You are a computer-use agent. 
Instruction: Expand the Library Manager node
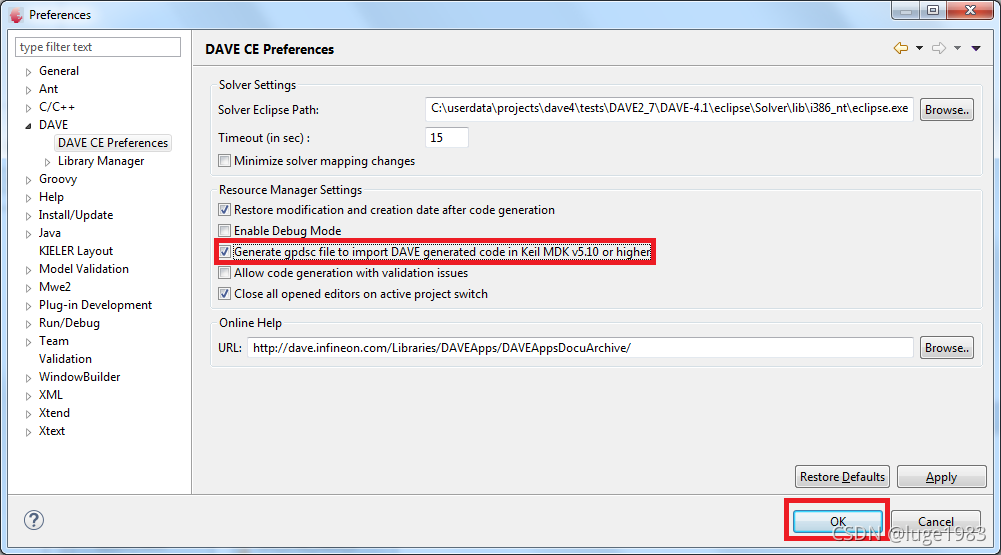(47, 162)
